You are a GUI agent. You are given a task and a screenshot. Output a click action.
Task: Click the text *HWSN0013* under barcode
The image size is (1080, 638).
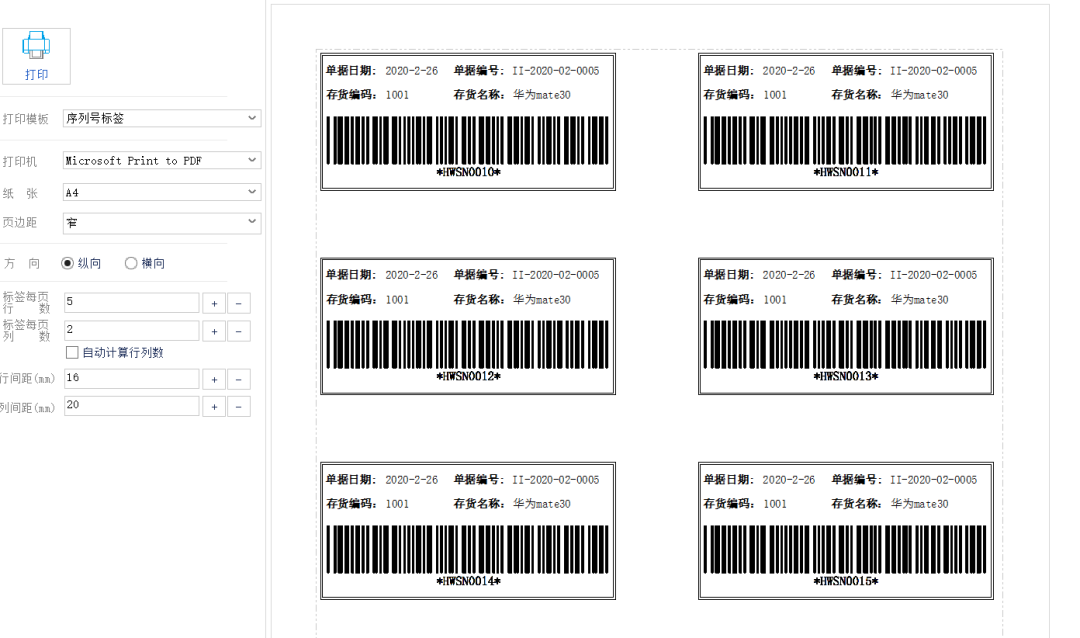846,377
